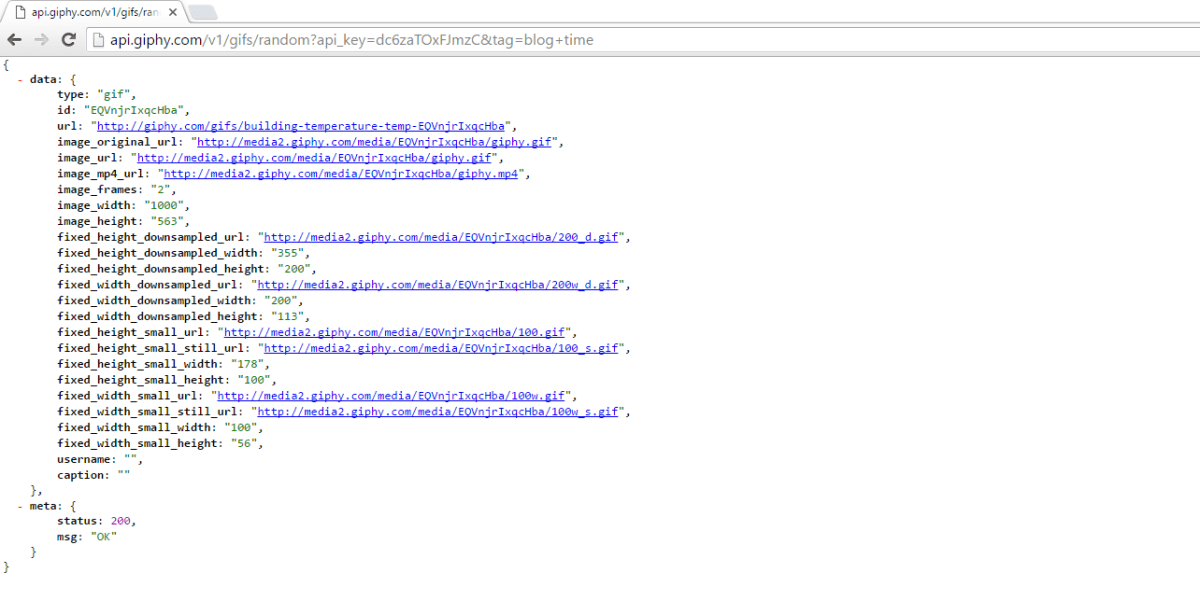Open the fixed_height_small_url 100.gif link

(395, 332)
